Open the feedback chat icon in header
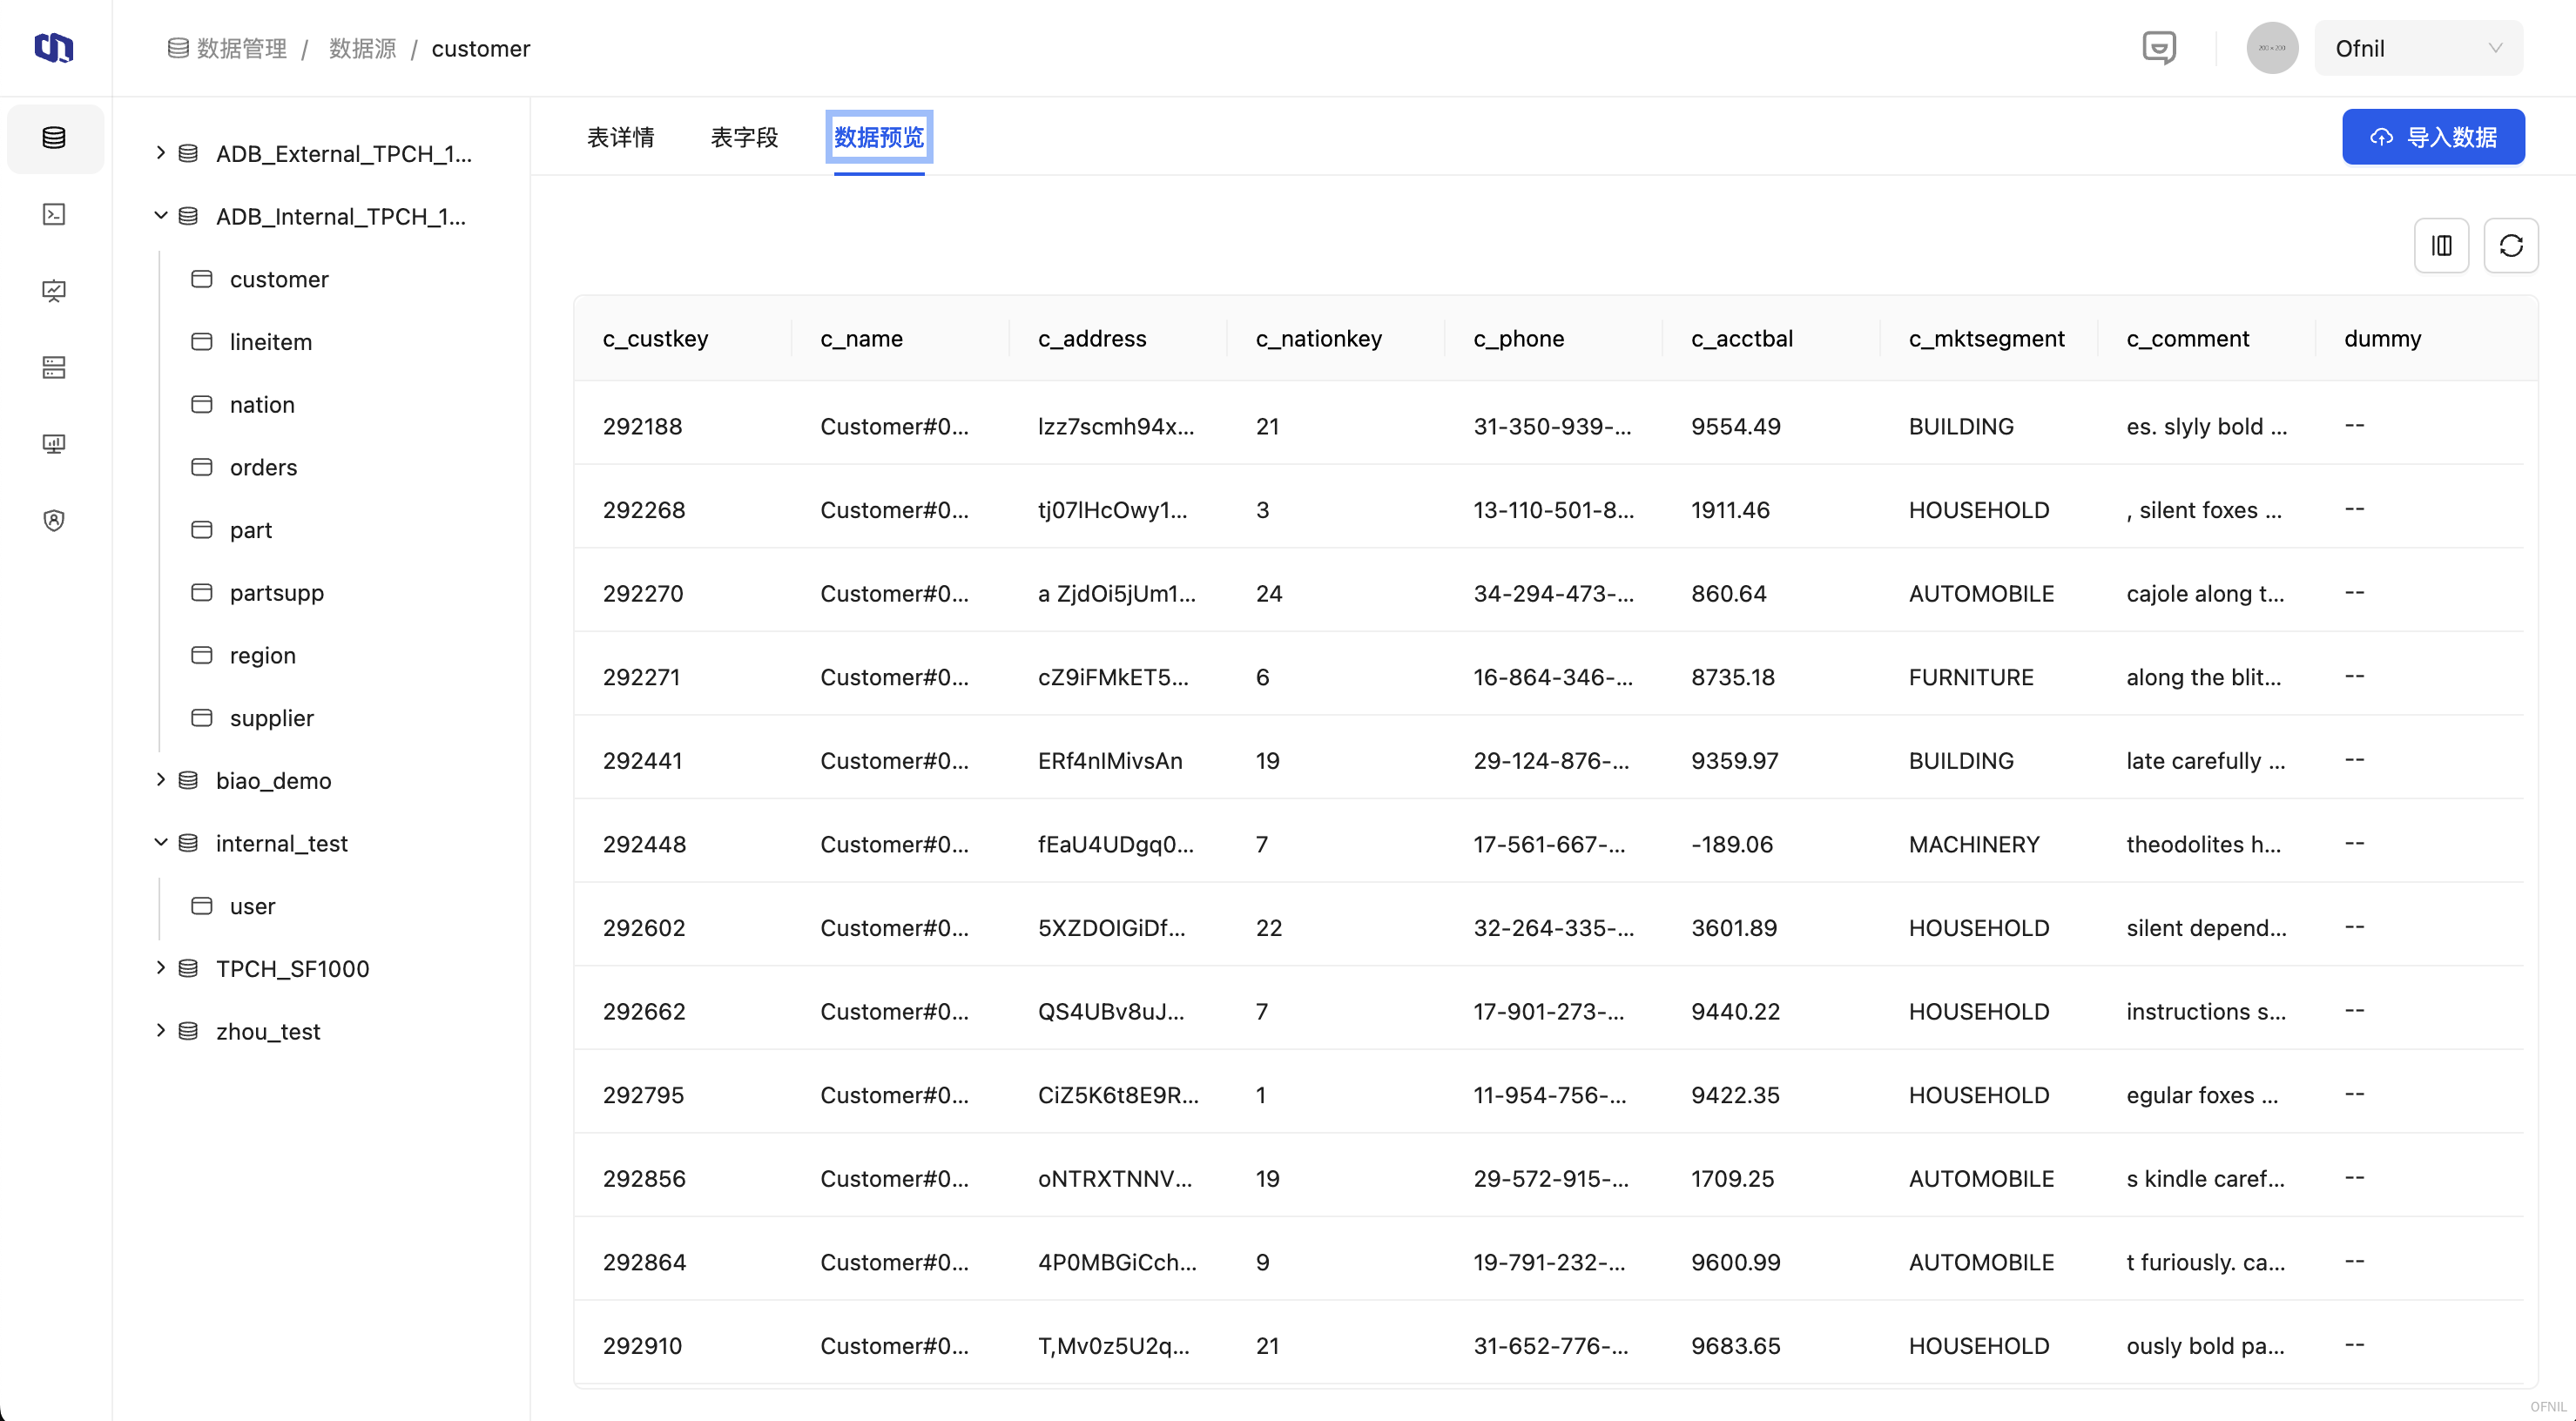 pyautogui.click(x=2159, y=48)
